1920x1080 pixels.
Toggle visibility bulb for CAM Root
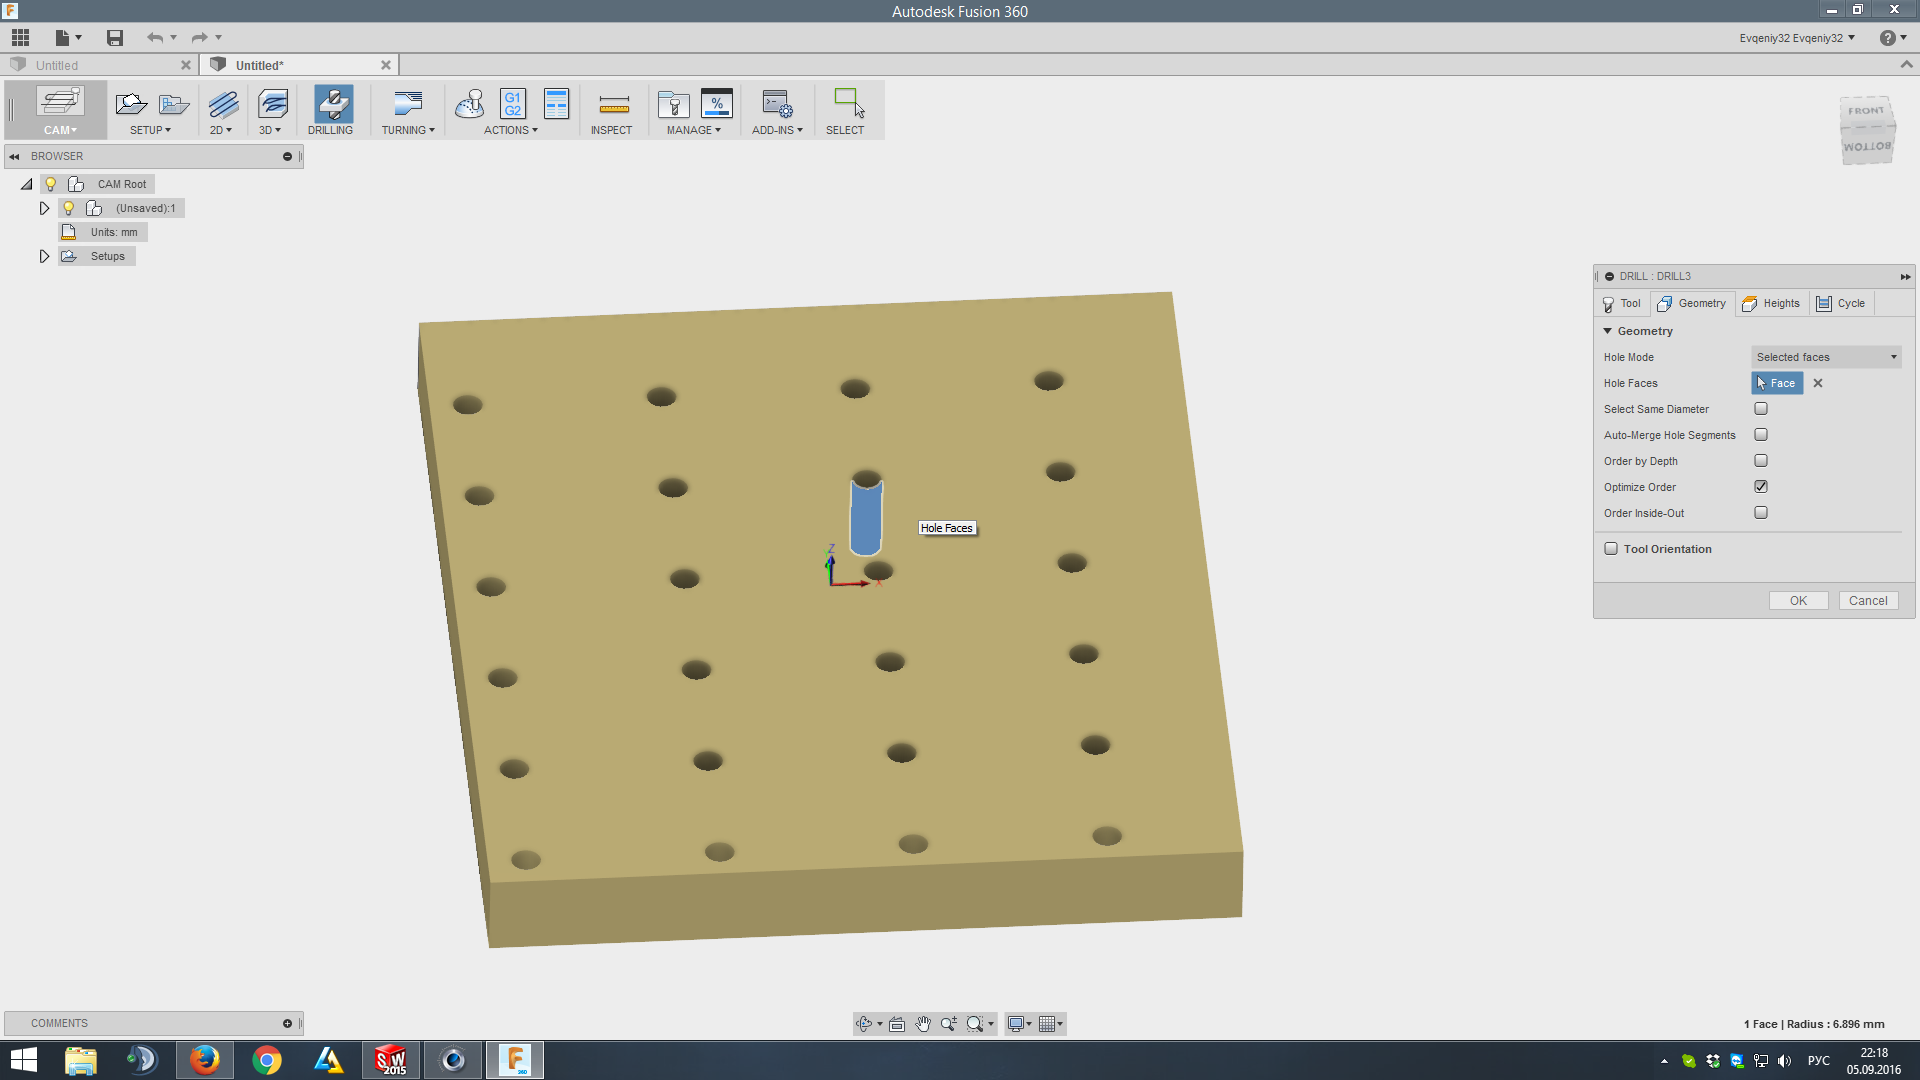click(x=51, y=185)
